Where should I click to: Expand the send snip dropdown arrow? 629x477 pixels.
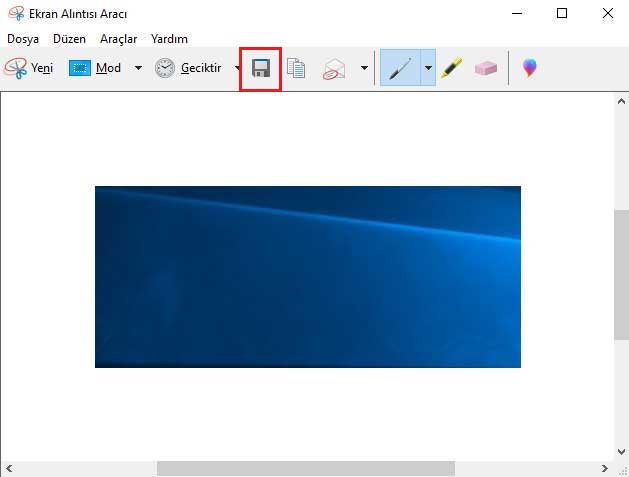(x=364, y=68)
